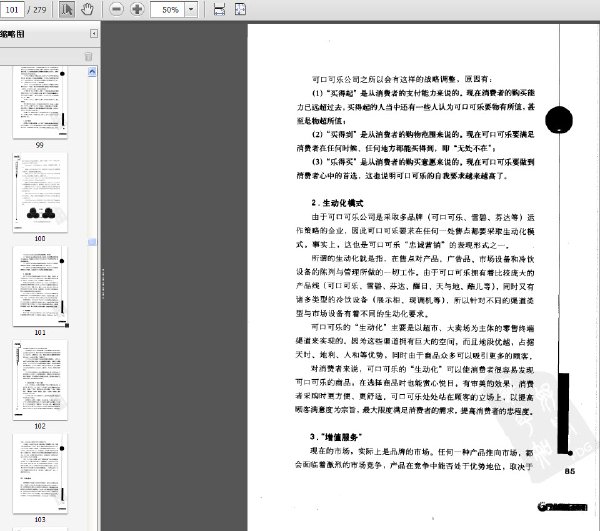Click the total page count '/ 279'
Screen dimensions: 600x531
tap(37, 10)
